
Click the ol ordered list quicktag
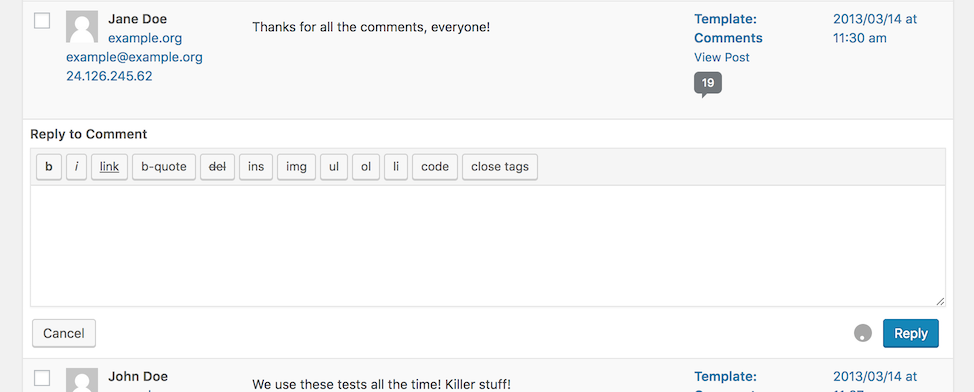366,167
